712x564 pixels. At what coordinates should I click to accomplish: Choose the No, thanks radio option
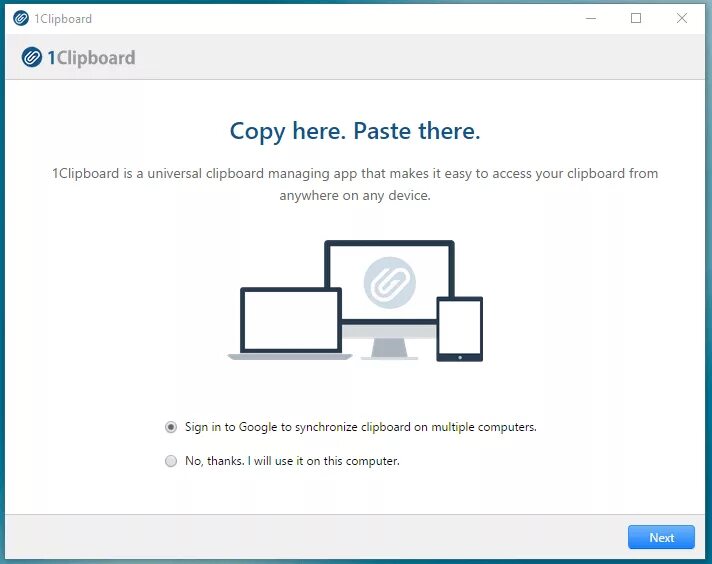[x=171, y=461]
